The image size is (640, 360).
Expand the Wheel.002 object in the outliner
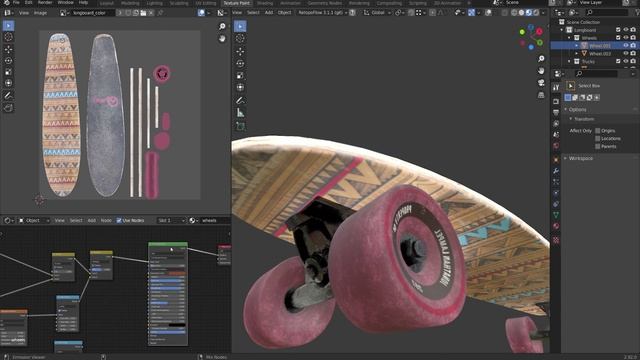pos(577,53)
